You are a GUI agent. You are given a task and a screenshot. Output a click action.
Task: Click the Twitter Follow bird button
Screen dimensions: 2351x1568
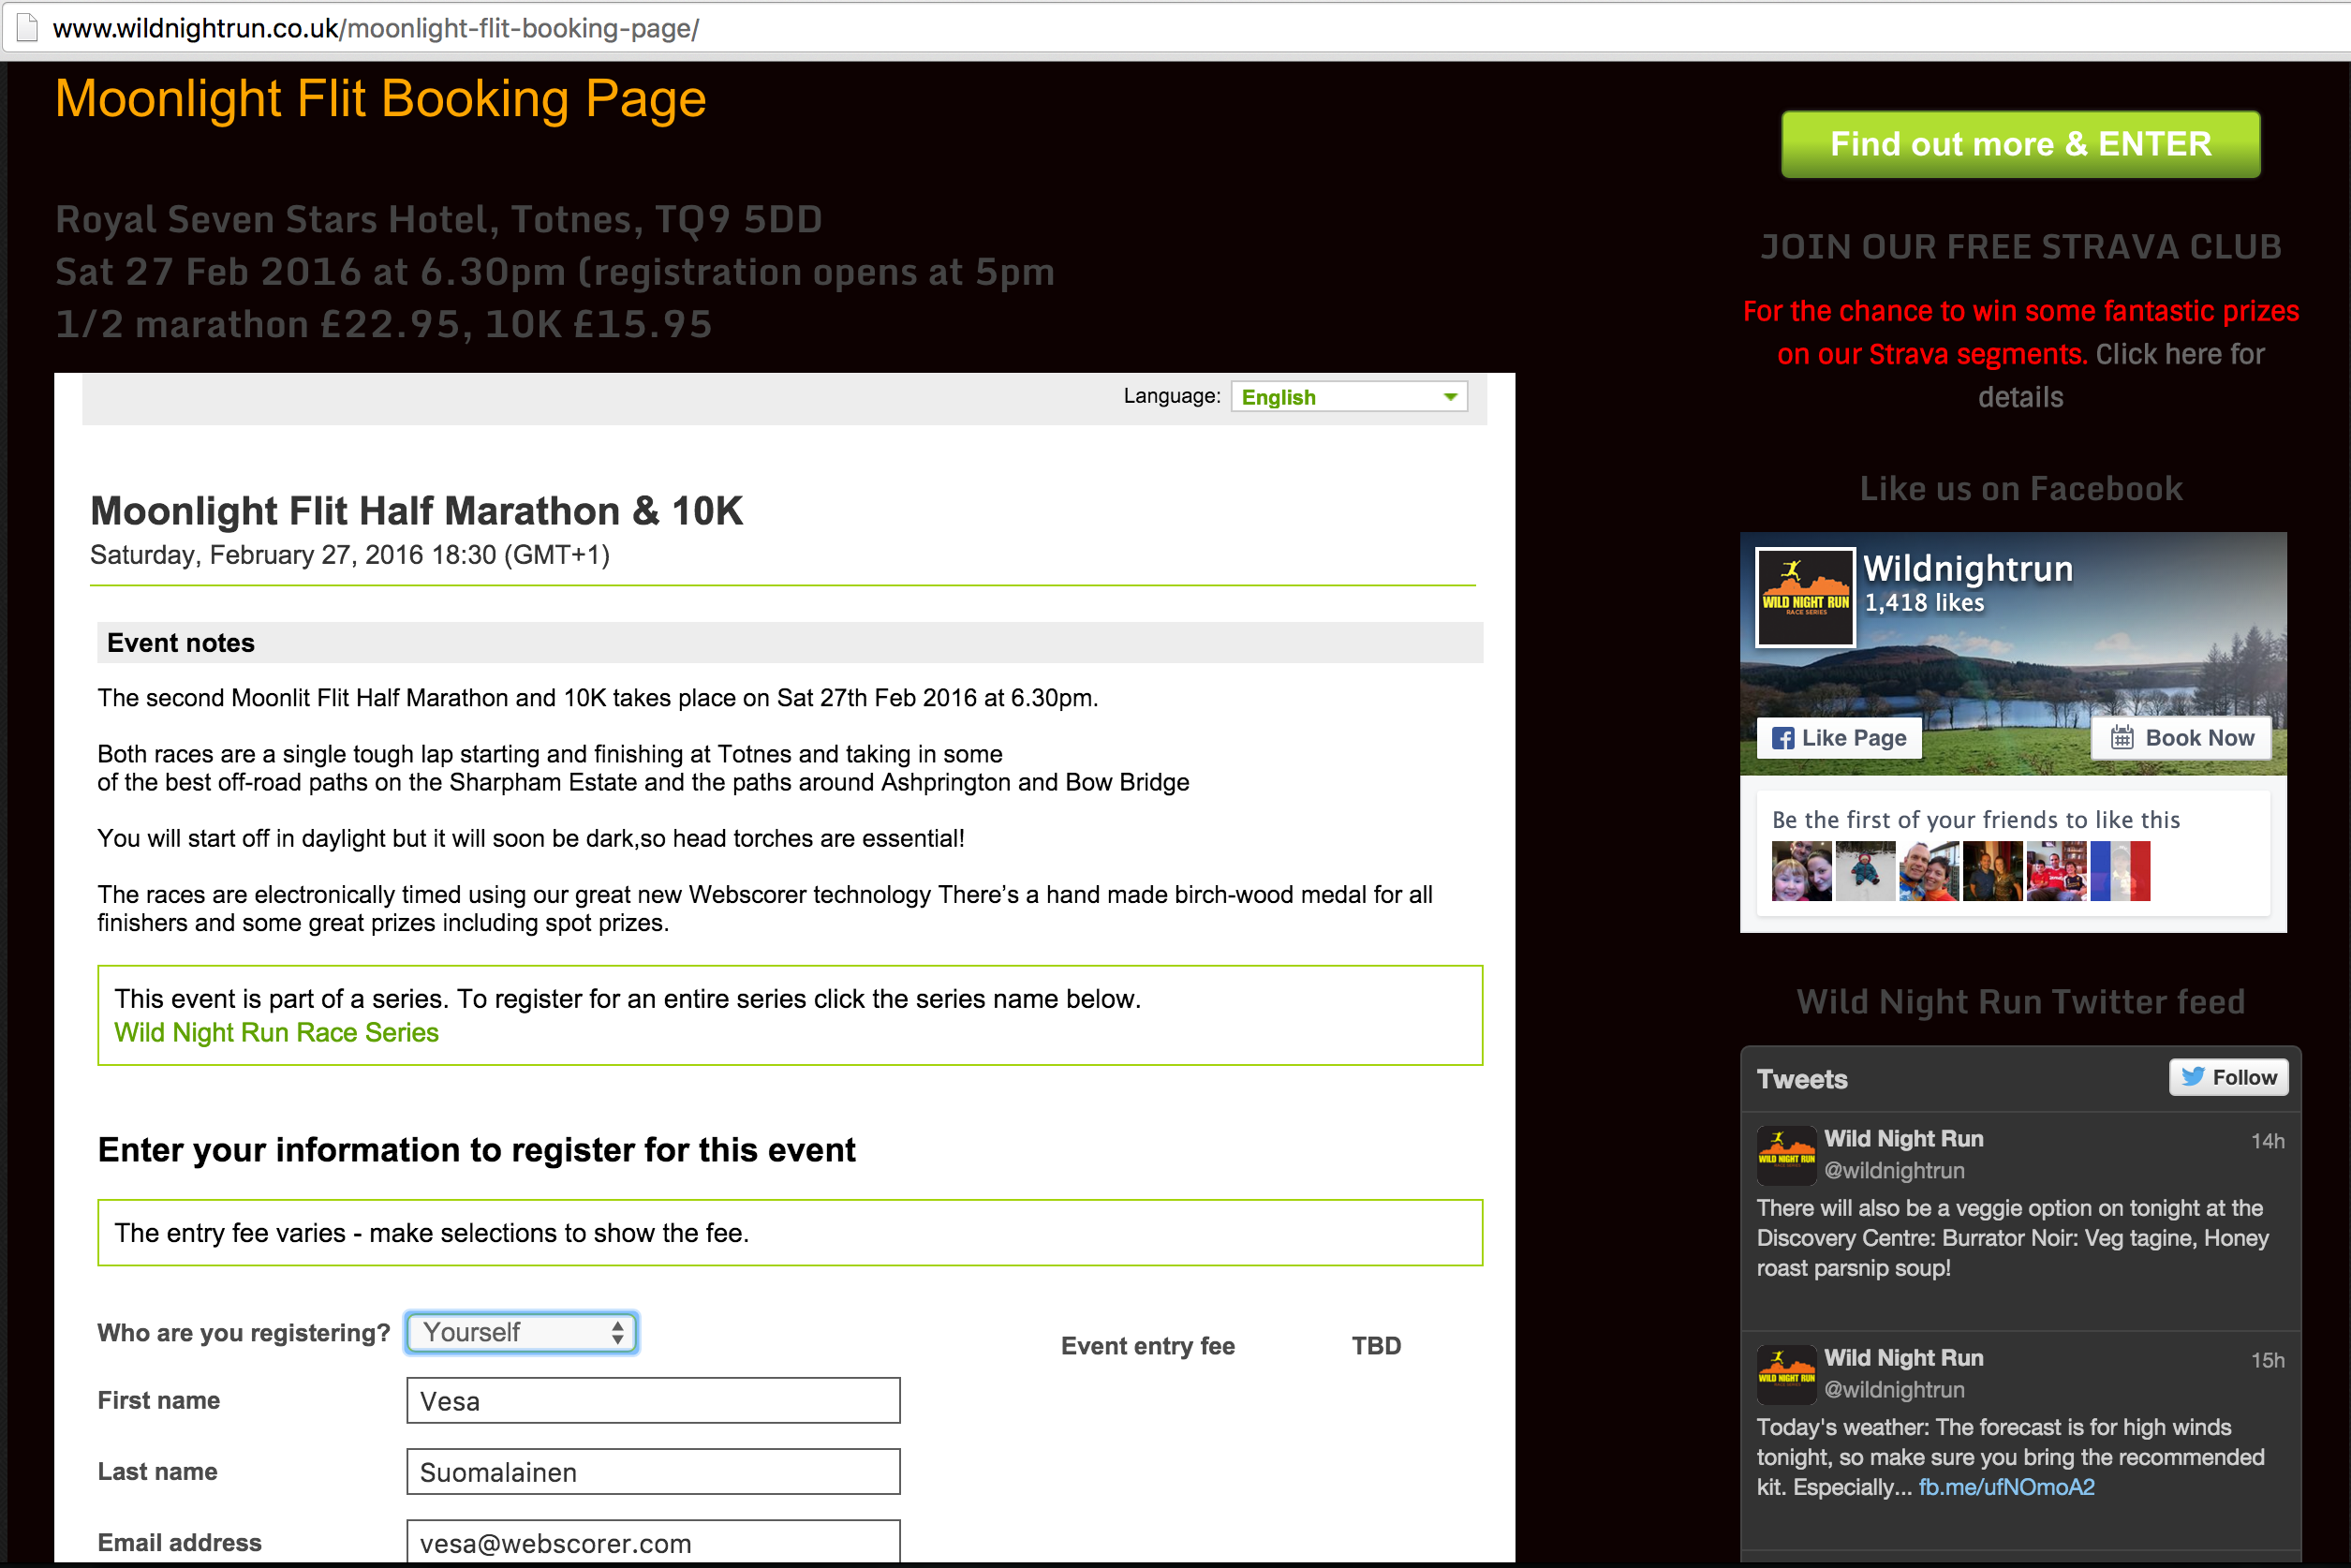pyautogui.click(x=2228, y=1077)
